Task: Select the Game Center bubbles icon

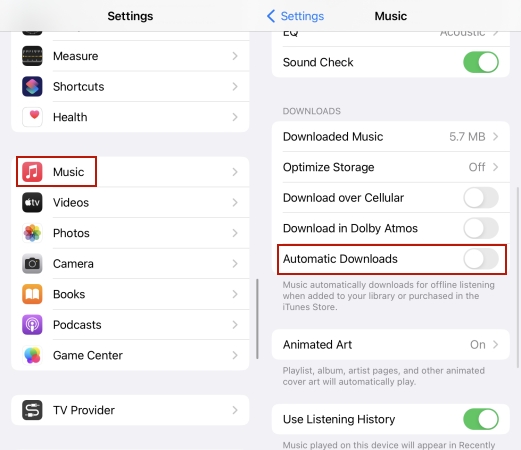Action: pyautogui.click(x=32, y=355)
